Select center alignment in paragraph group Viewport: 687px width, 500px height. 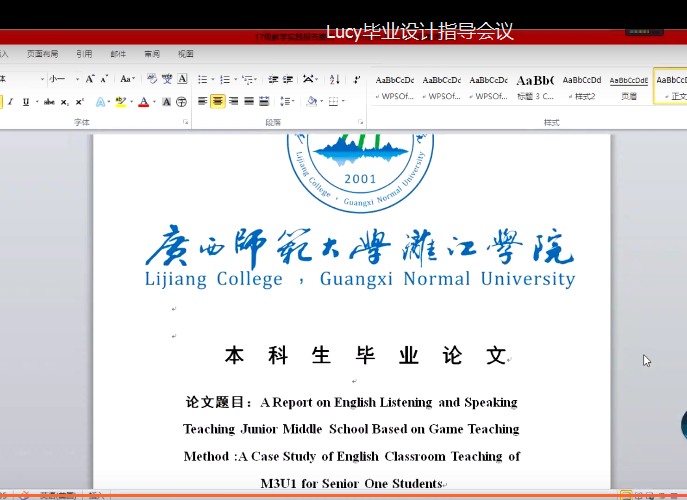218,101
